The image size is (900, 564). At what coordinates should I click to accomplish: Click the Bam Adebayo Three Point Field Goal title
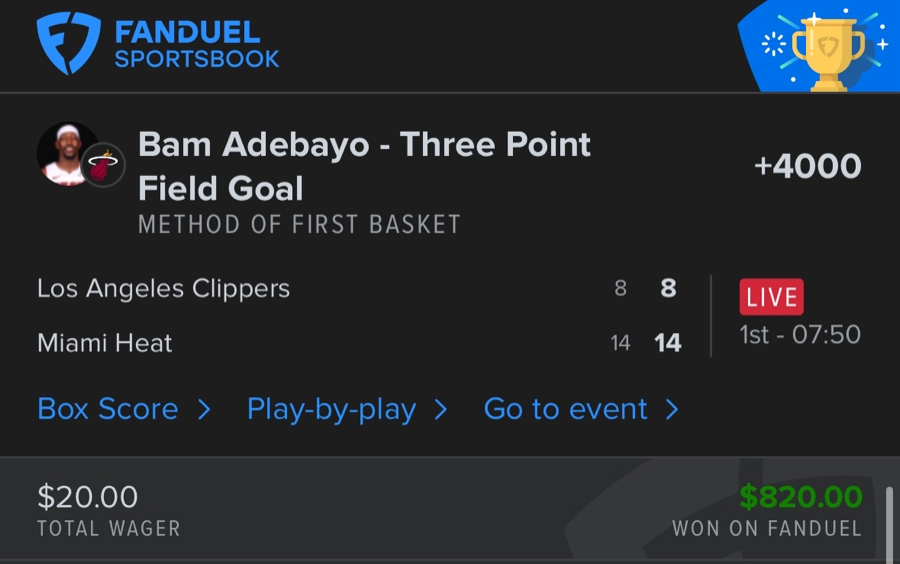pyautogui.click(x=364, y=166)
